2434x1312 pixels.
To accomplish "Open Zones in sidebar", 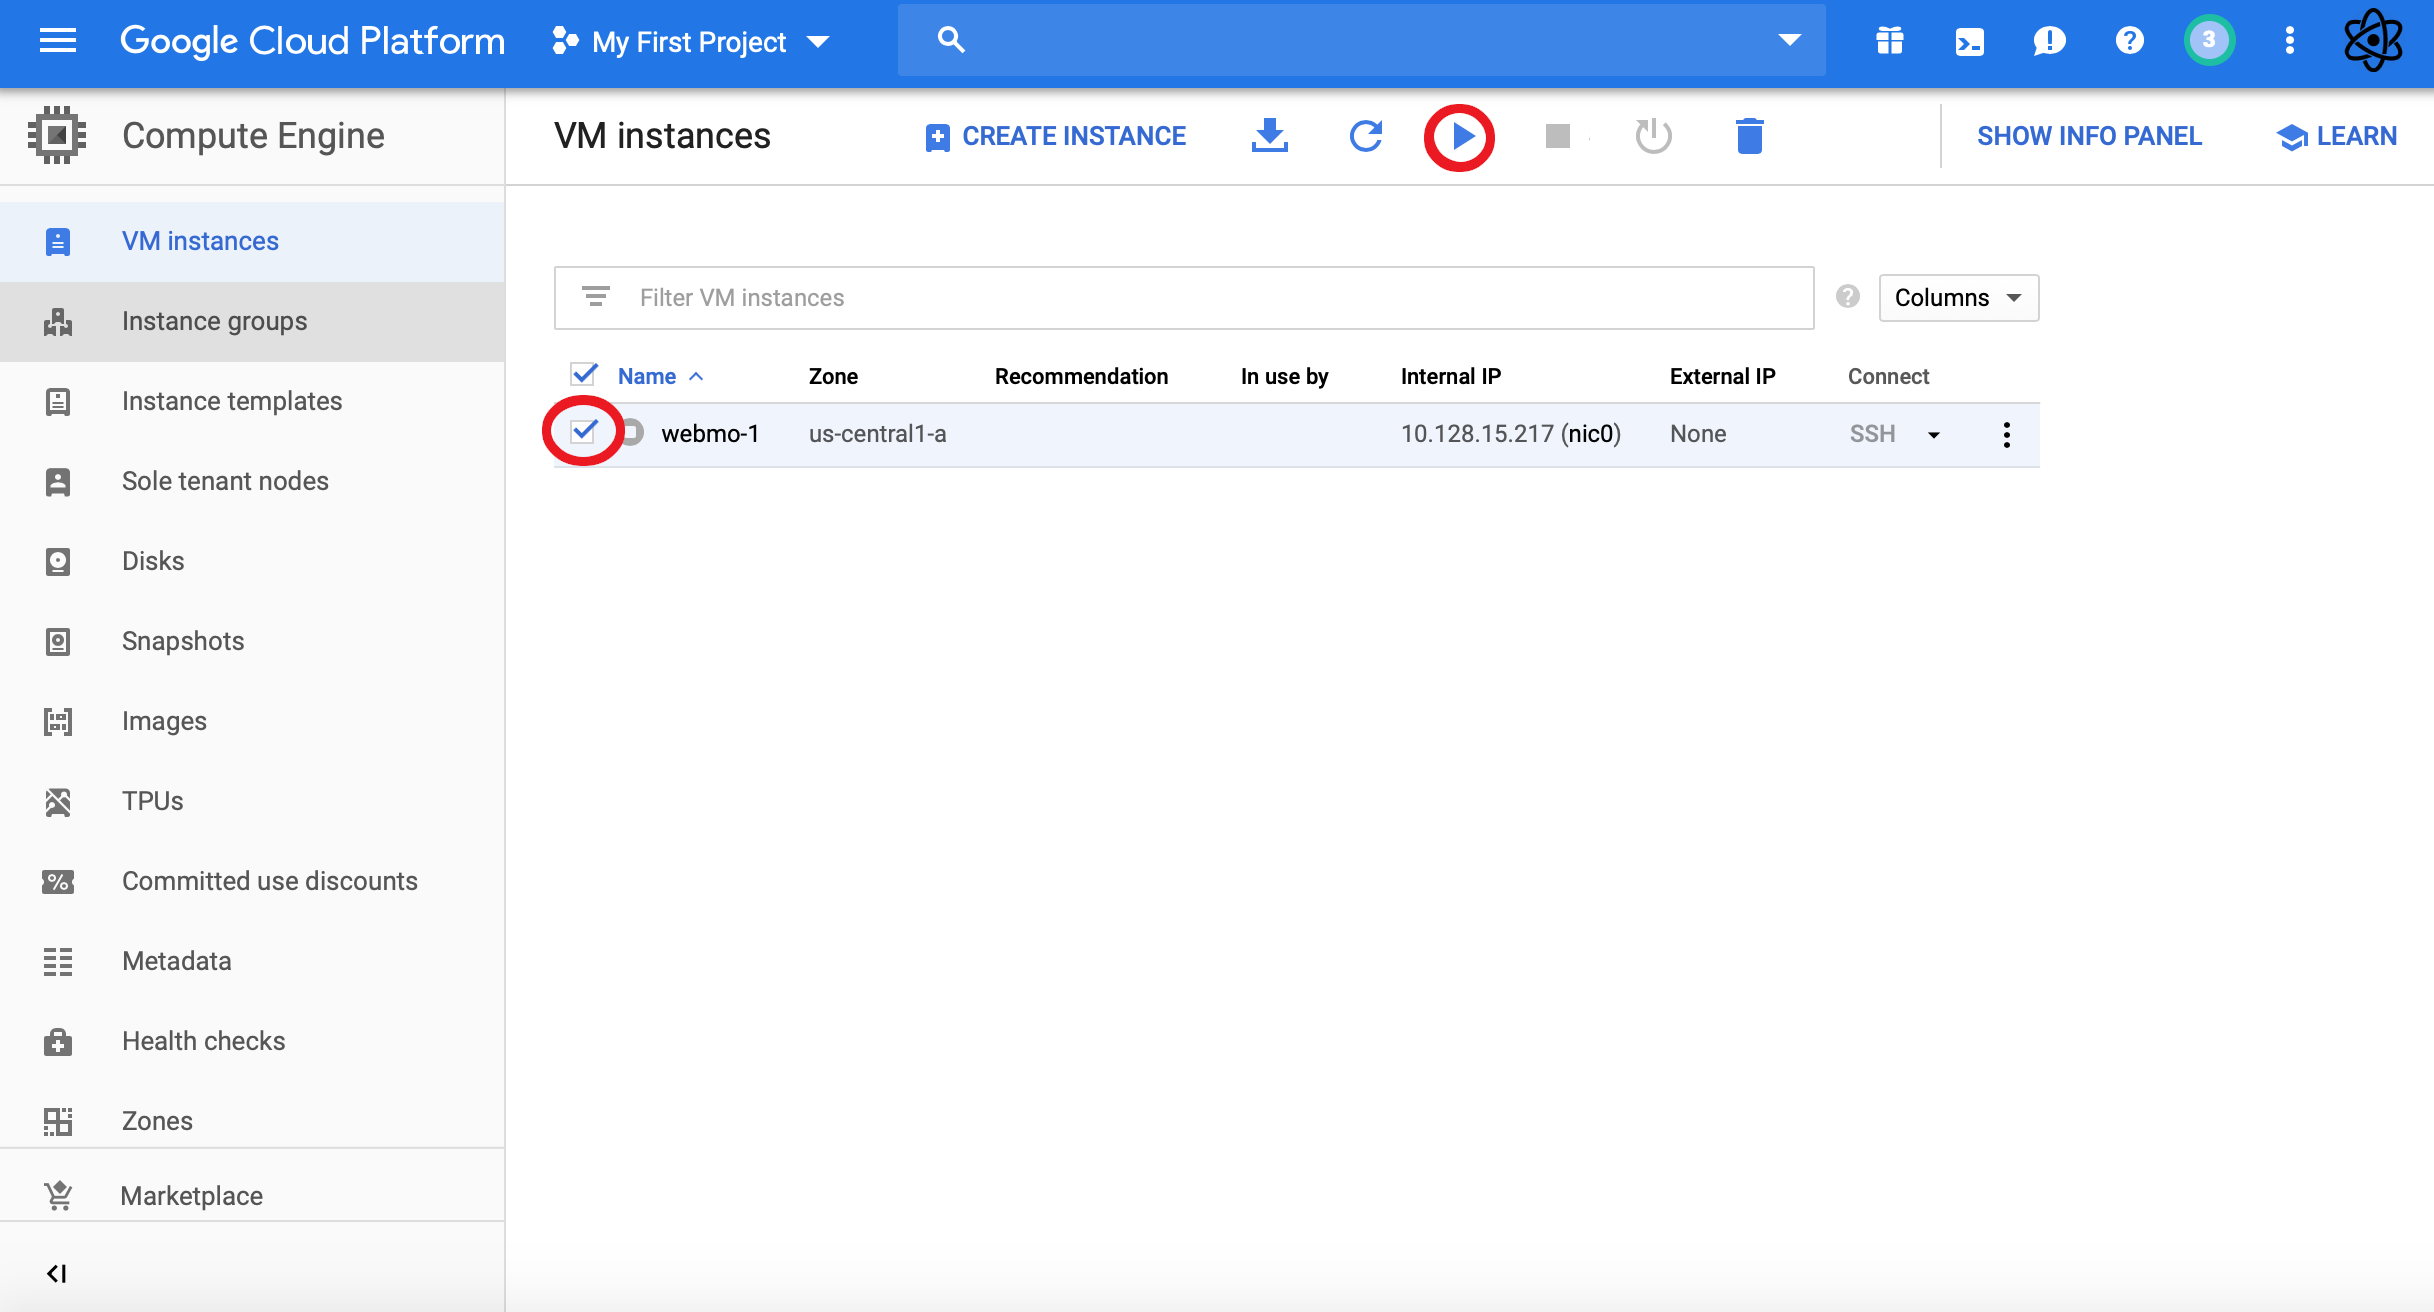I will point(252,1121).
